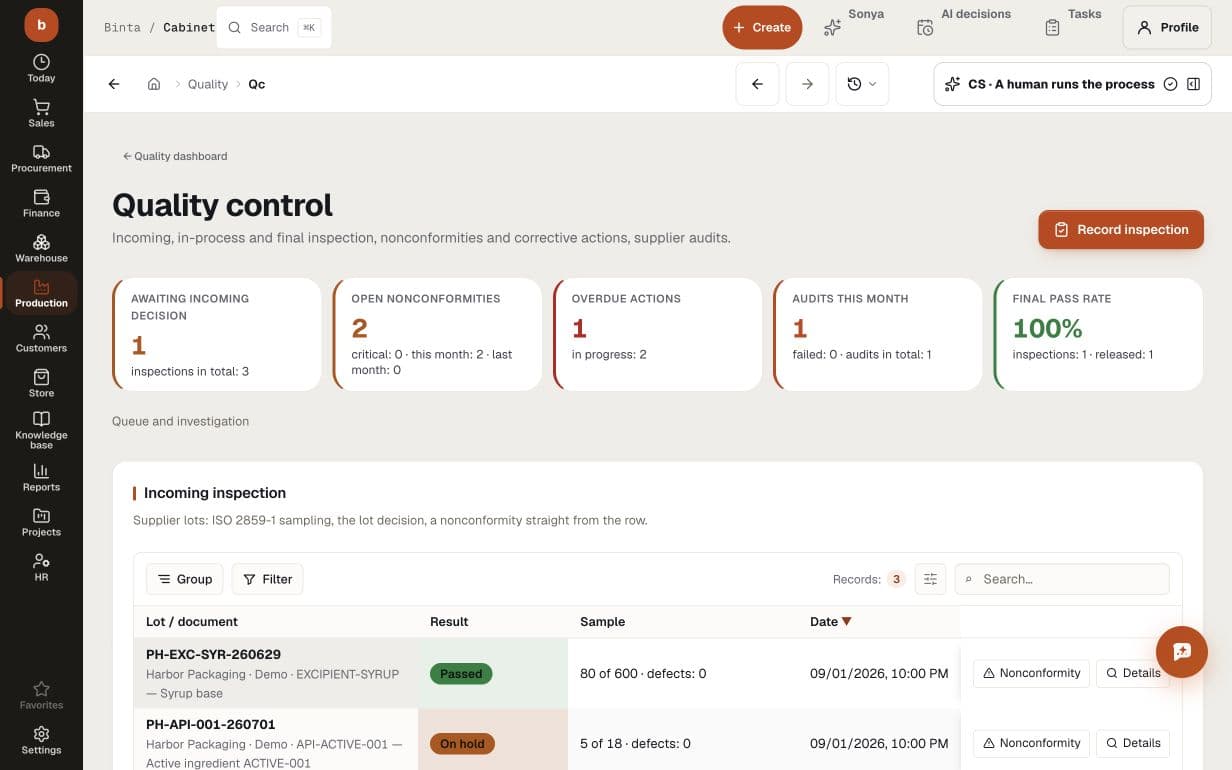Click '5 of 18 · defects: 0' cell
Viewport: 1232px width, 770px height.
coord(635,743)
